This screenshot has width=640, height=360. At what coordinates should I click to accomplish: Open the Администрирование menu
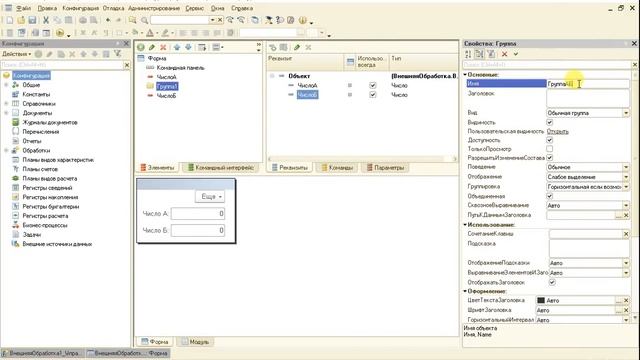pos(154,8)
